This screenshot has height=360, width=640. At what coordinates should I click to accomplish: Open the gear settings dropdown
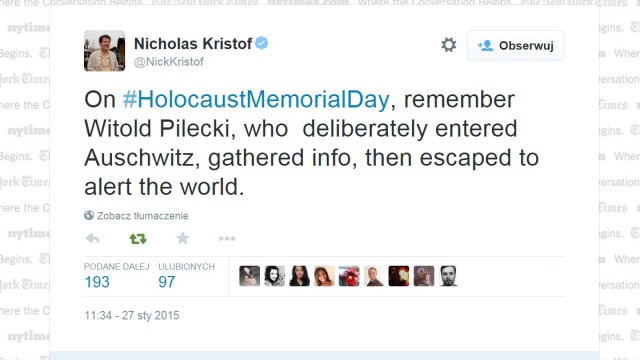click(449, 45)
